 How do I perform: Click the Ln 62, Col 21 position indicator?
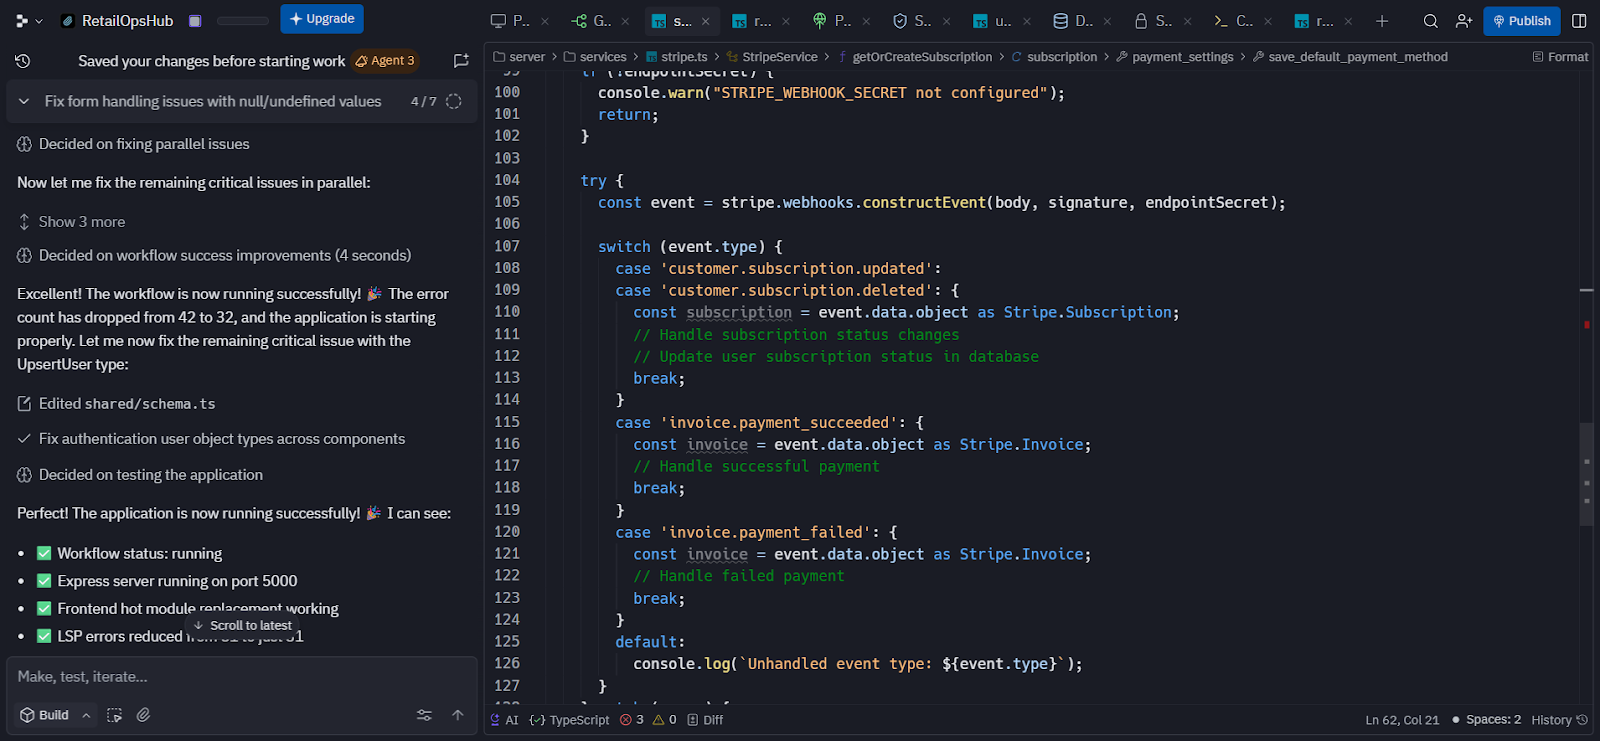(x=1401, y=720)
